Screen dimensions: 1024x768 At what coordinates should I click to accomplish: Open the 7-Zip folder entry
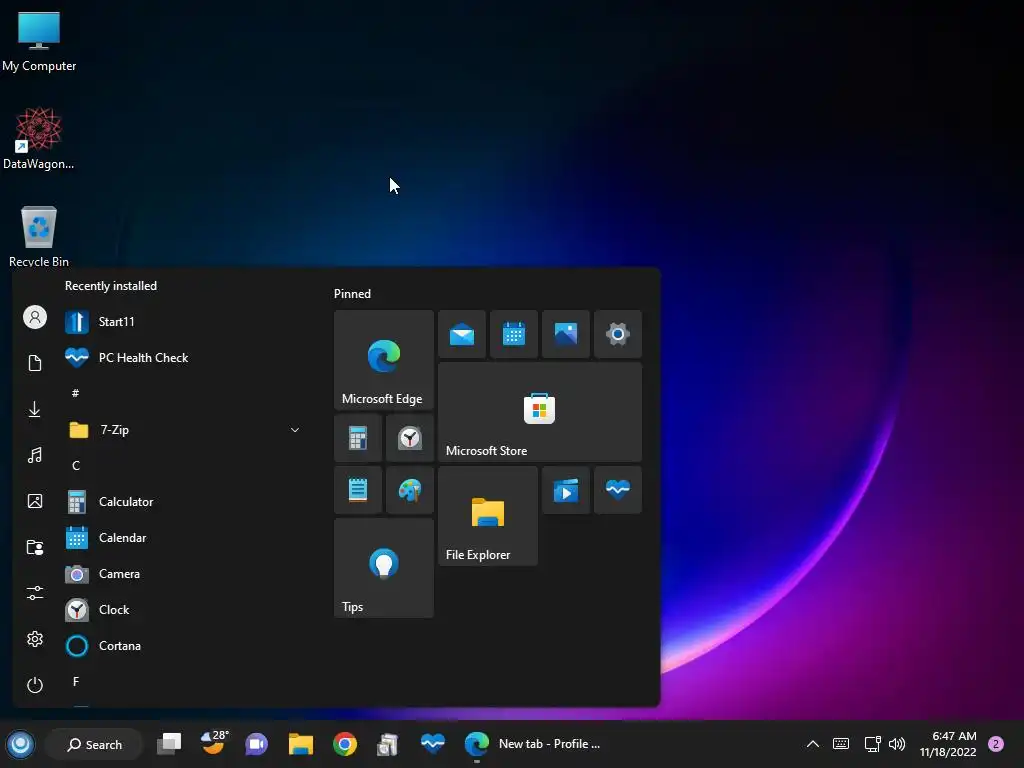[183, 430]
